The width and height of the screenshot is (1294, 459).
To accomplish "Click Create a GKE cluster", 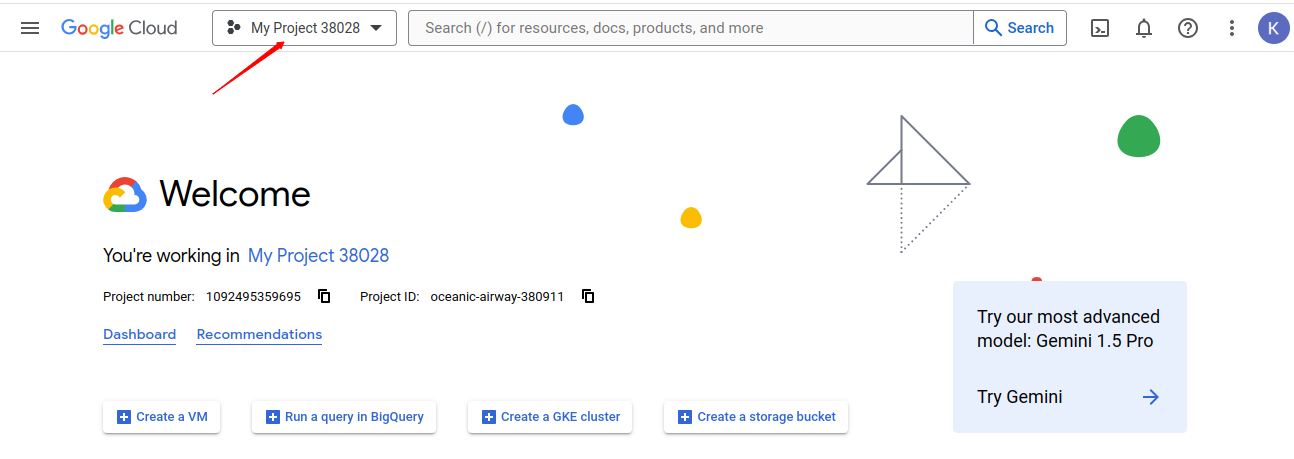I will 550,417.
